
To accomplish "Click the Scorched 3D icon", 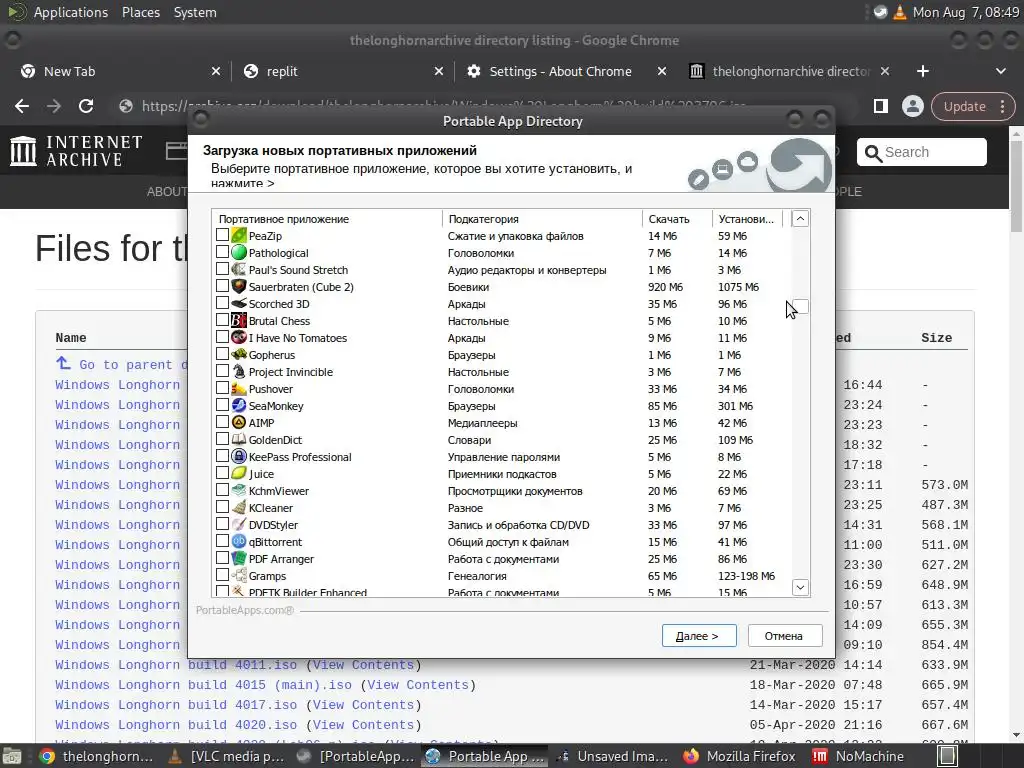I will [239, 303].
